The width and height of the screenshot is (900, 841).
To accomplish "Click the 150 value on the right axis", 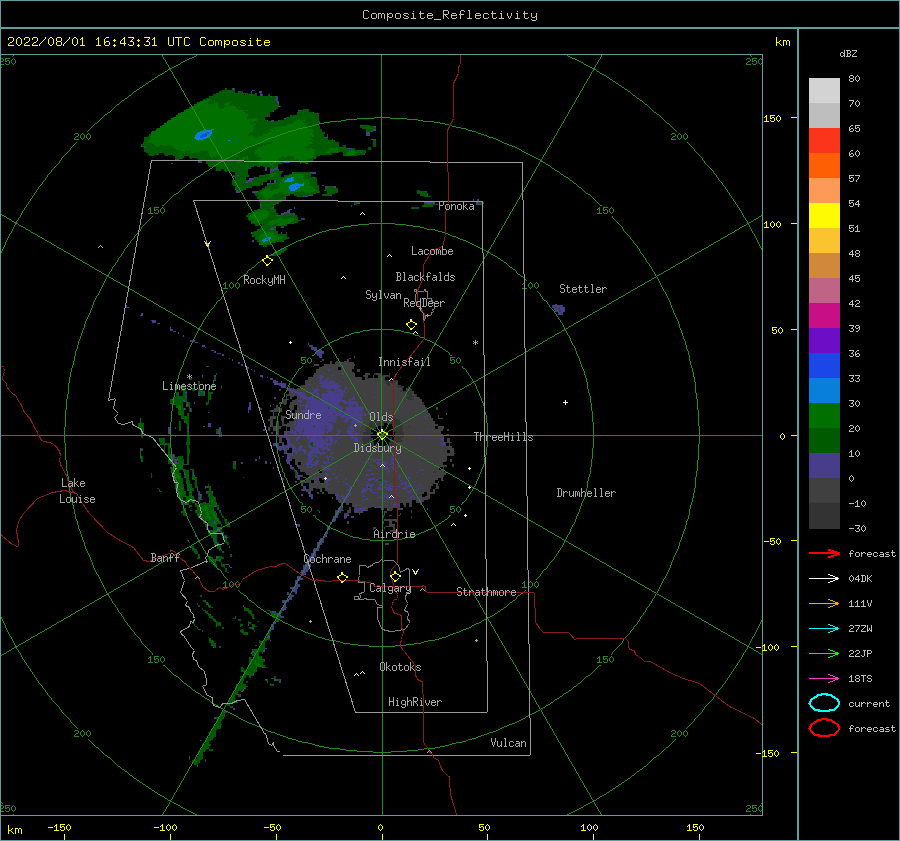I will [772, 118].
